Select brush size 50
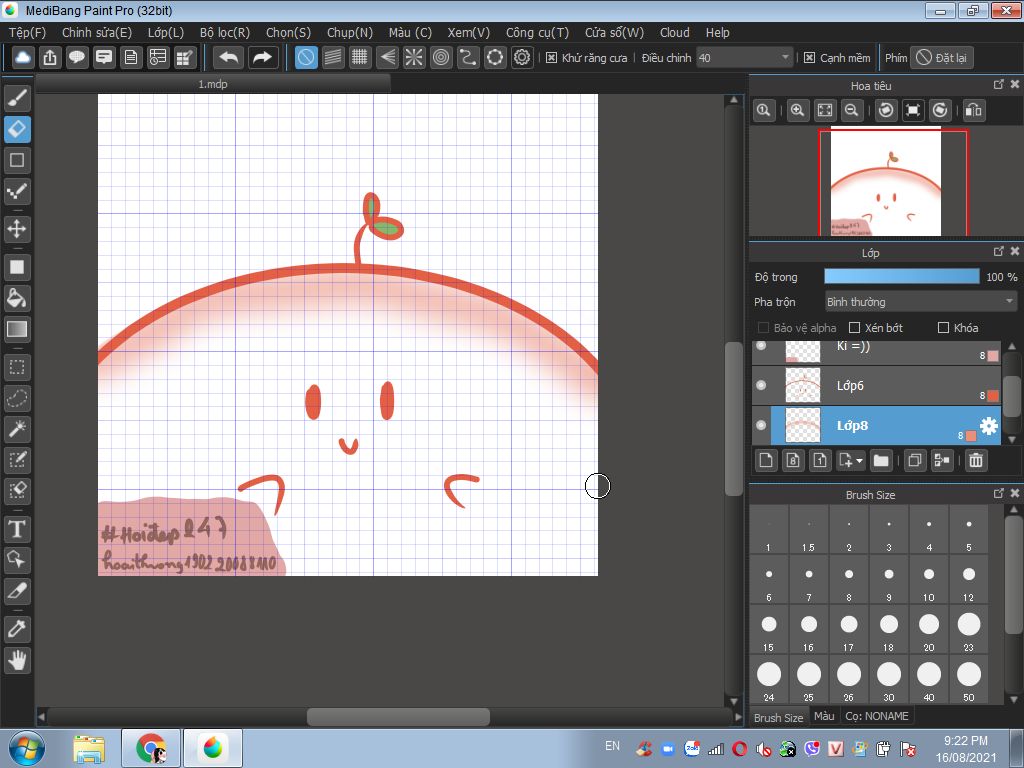The width and height of the screenshot is (1024, 768). pyautogui.click(x=968, y=674)
